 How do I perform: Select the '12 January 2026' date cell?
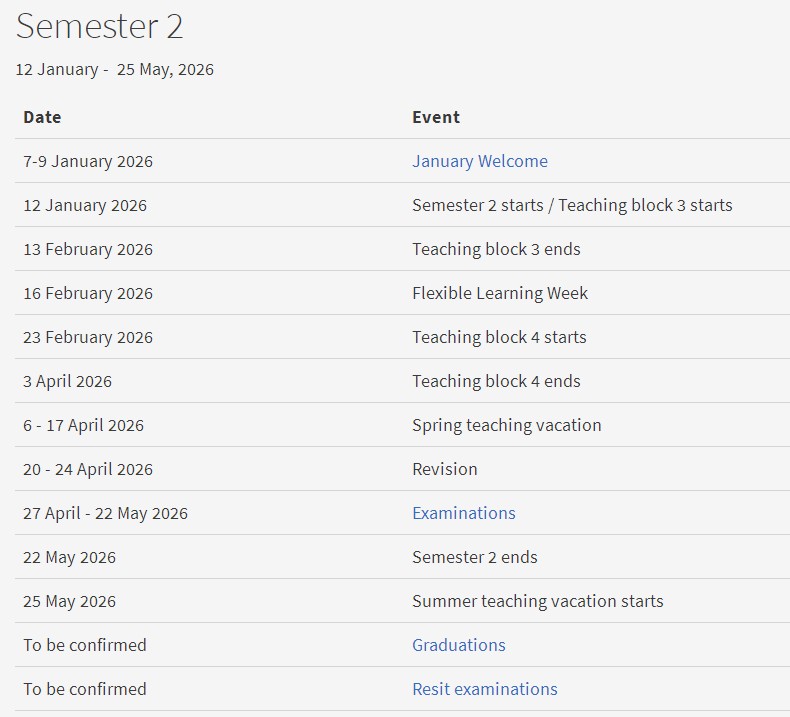pos(85,205)
